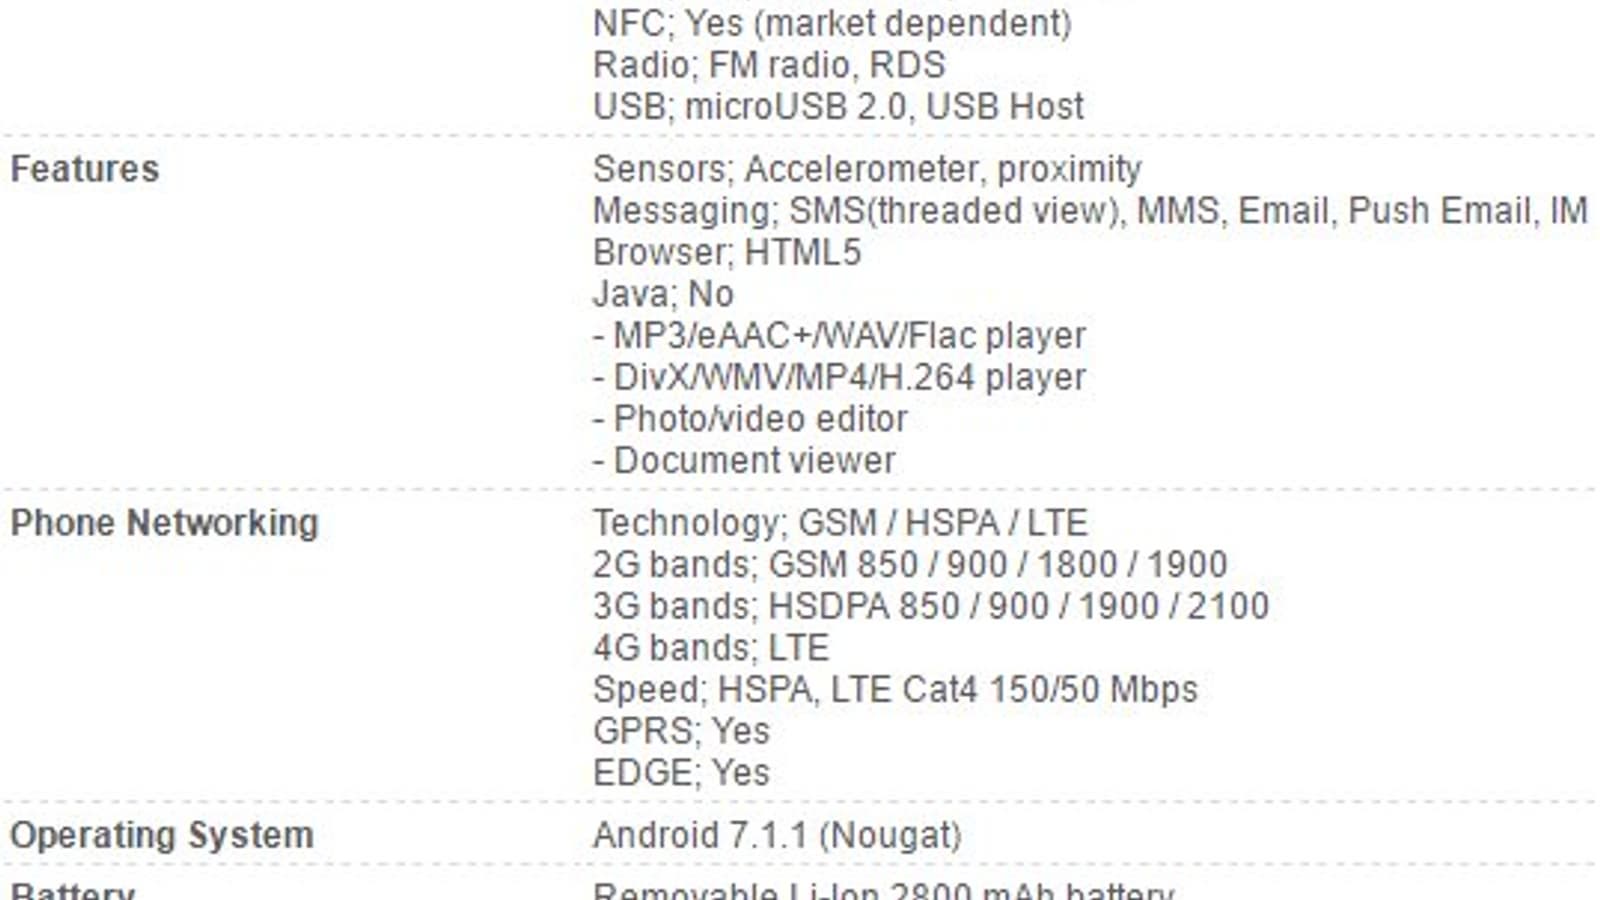
Task: Click the Document viewer line
Action: coord(744,461)
